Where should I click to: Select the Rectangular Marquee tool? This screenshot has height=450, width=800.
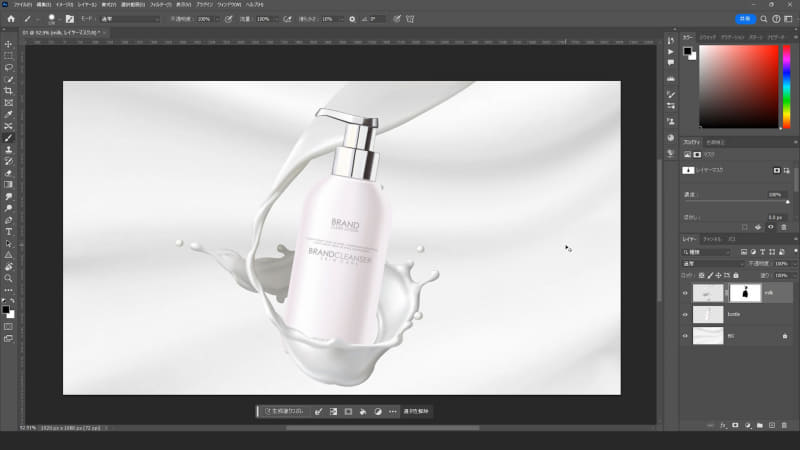[9, 56]
